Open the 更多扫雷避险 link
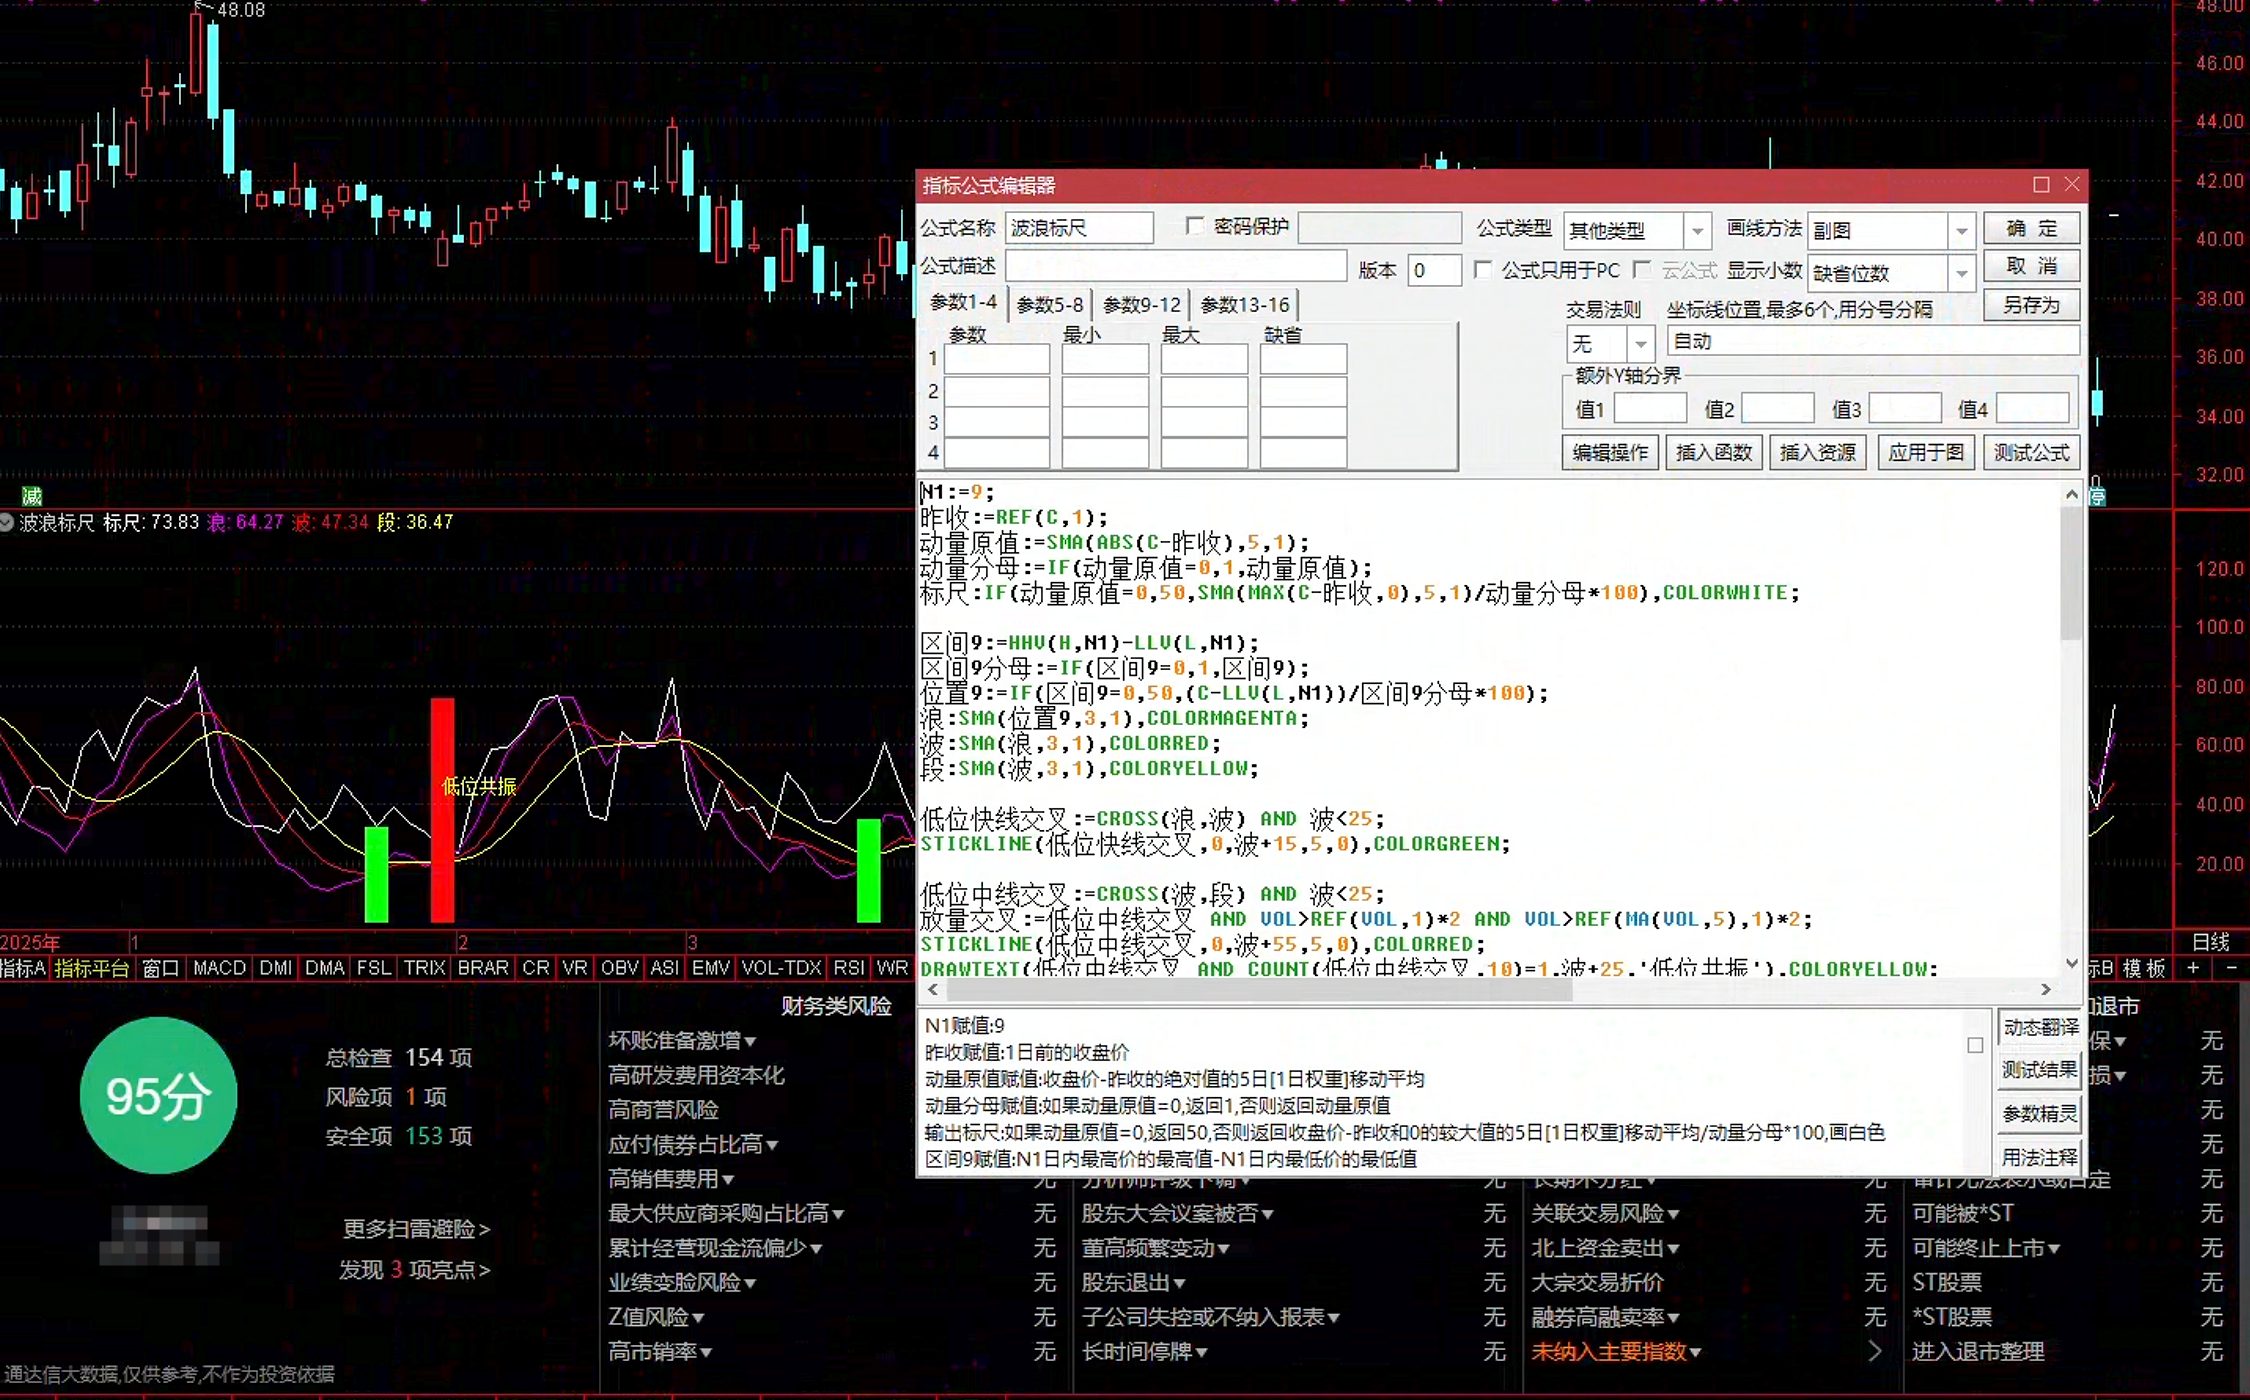Screen dimensions: 2250x1400 (416, 1229)
